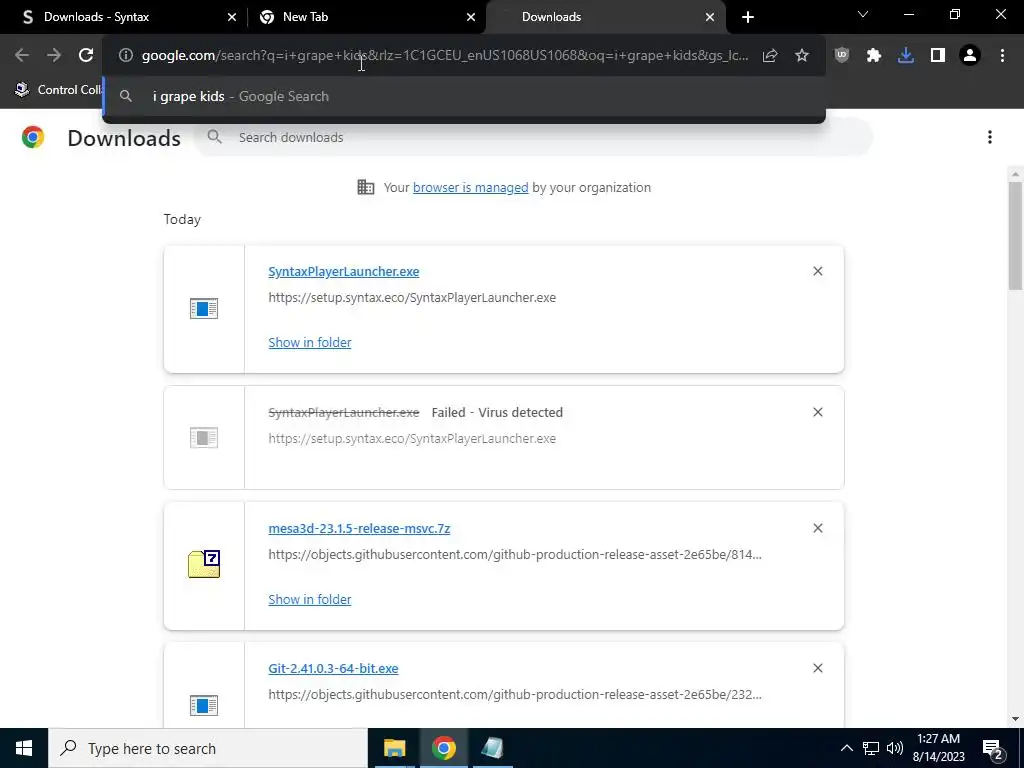Open the taskbar clock showing 1:27 AM

coord(938,748)
